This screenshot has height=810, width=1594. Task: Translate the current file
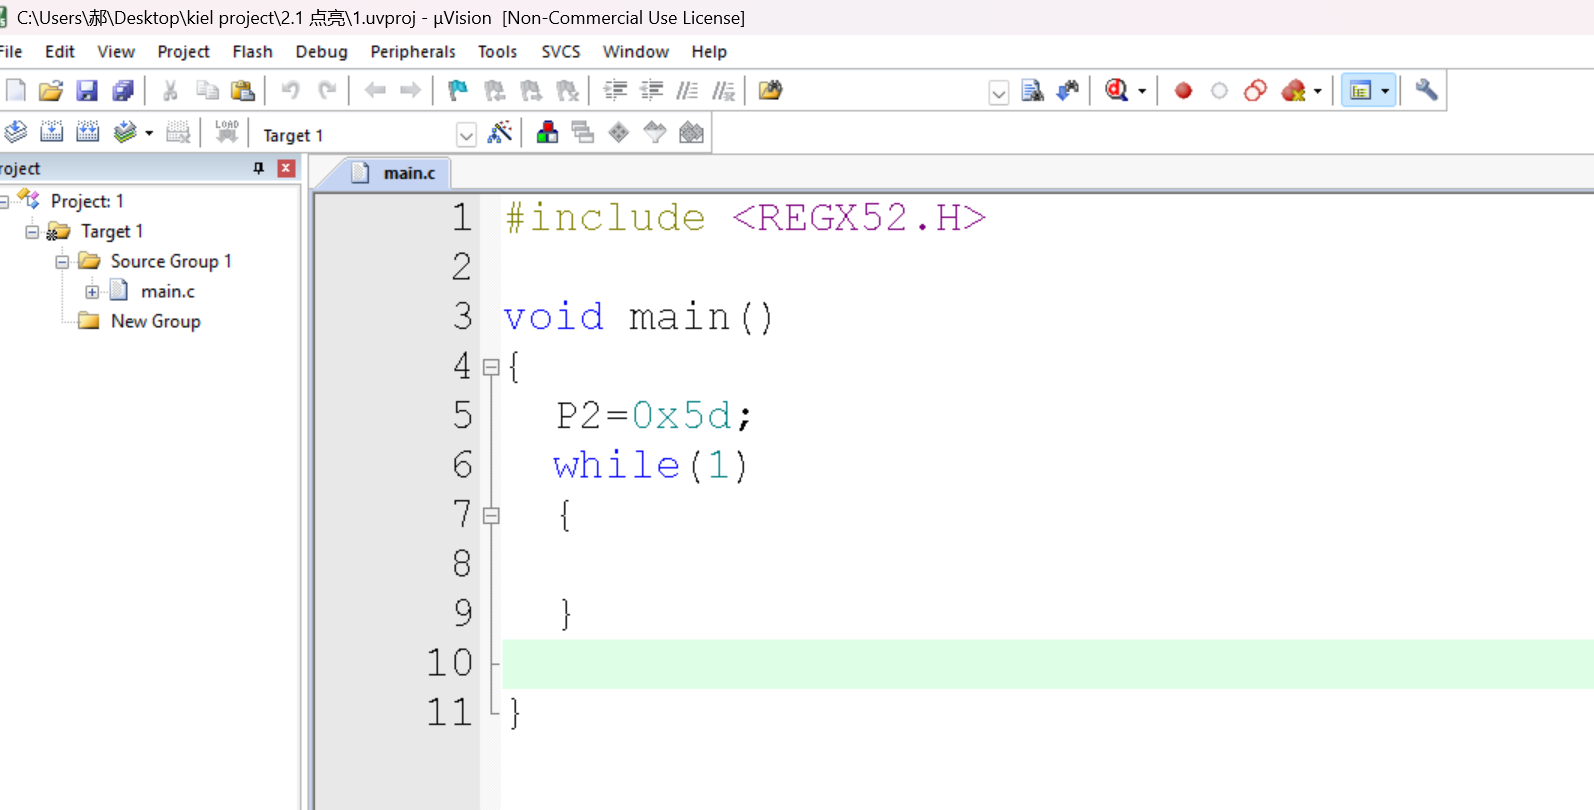16,132
